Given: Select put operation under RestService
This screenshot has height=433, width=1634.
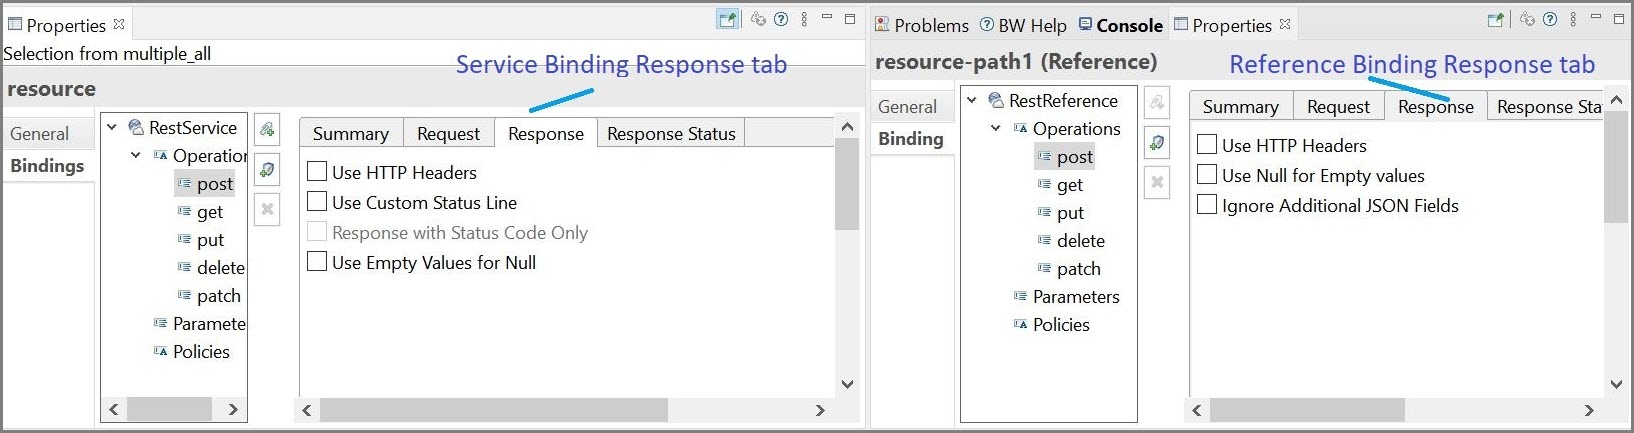Looking at the screenshot, I should click(x=201, y=239).
